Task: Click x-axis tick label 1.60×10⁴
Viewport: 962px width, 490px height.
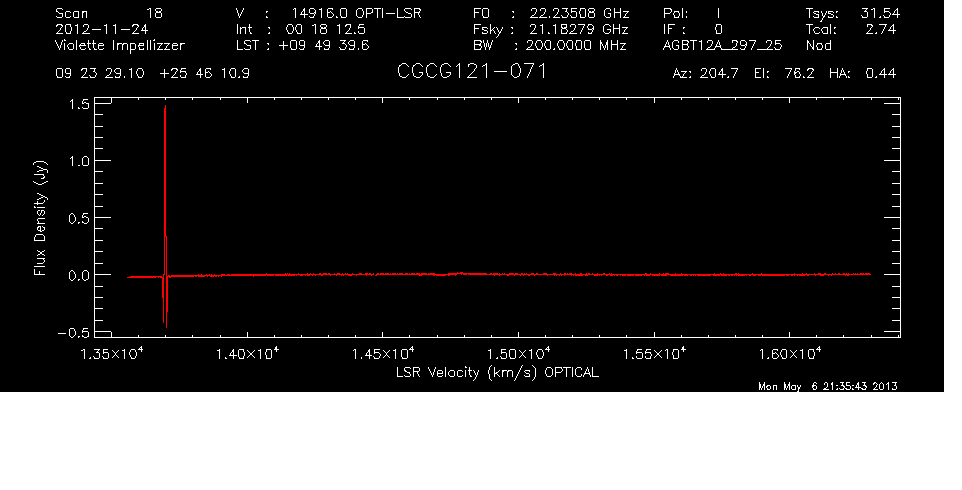Action: coord(790,354)
